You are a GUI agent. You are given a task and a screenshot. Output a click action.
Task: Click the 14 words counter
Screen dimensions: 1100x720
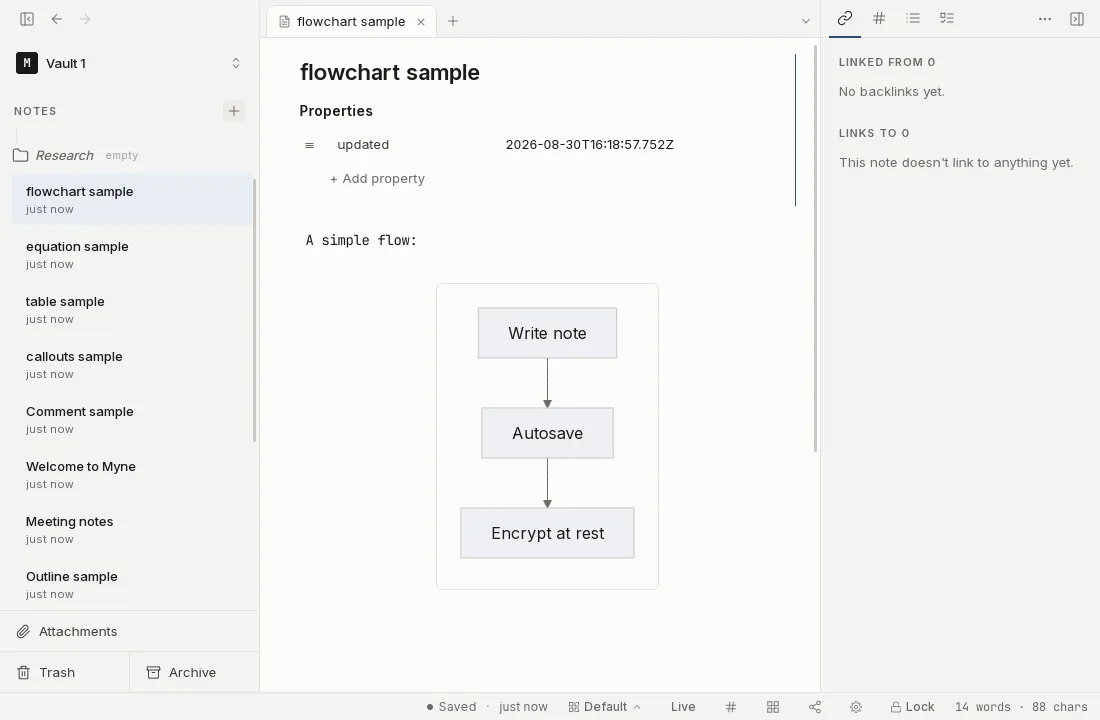(982, 707)
